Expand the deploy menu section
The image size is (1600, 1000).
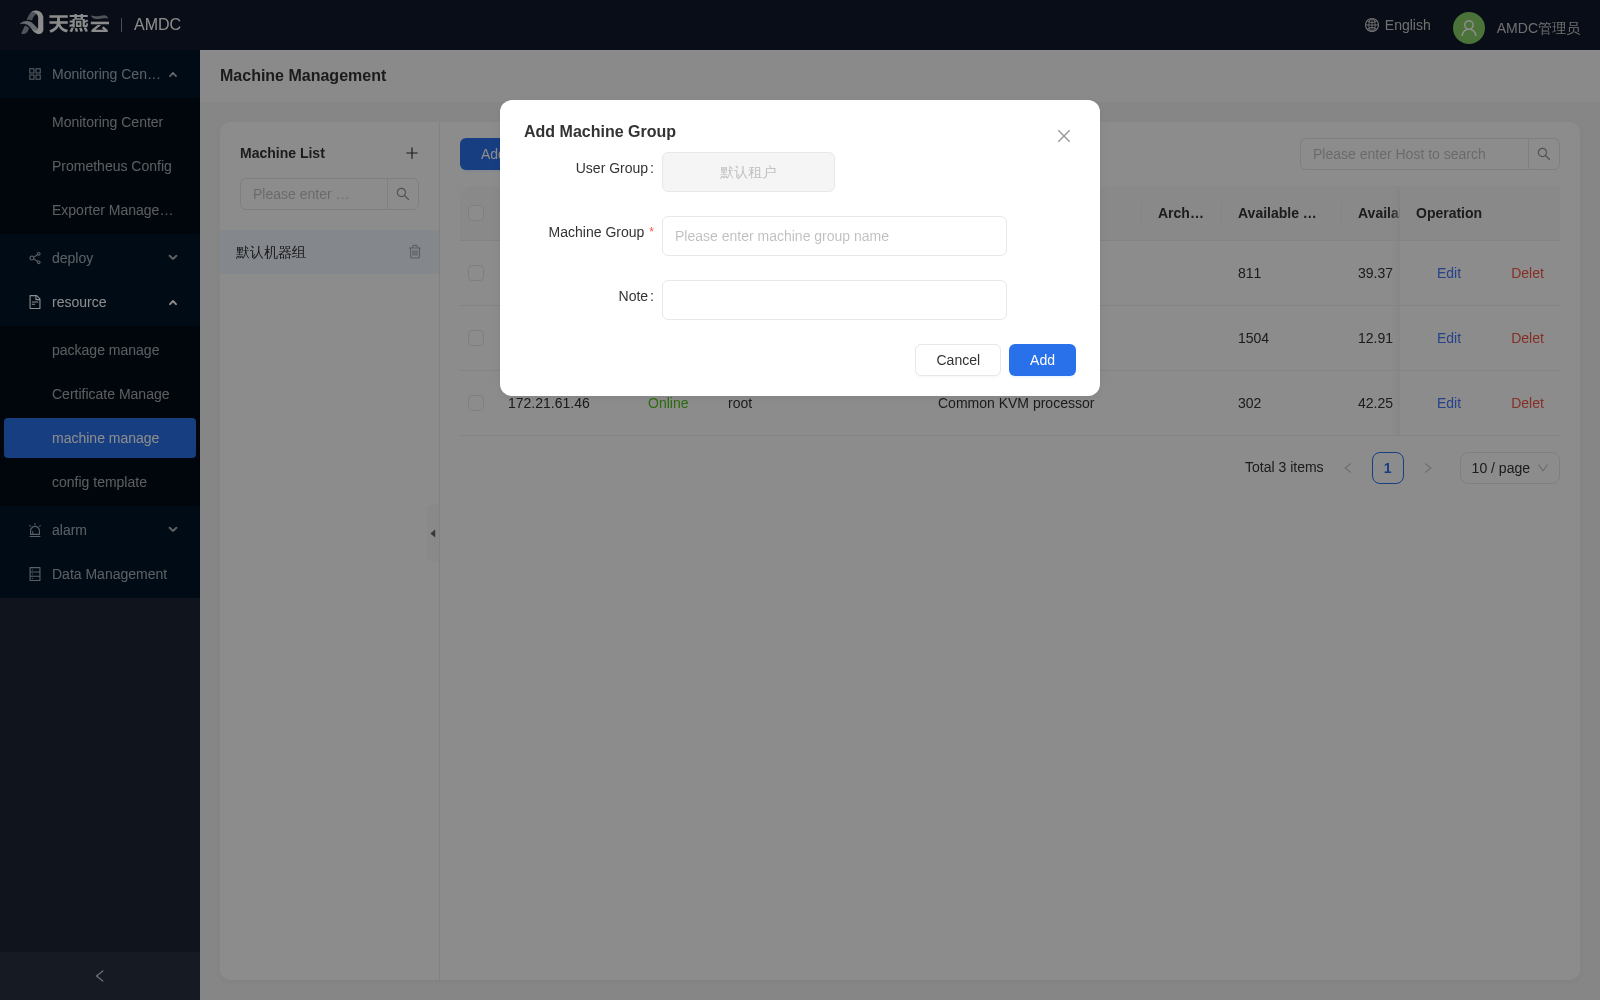click(x=100, y=258)
